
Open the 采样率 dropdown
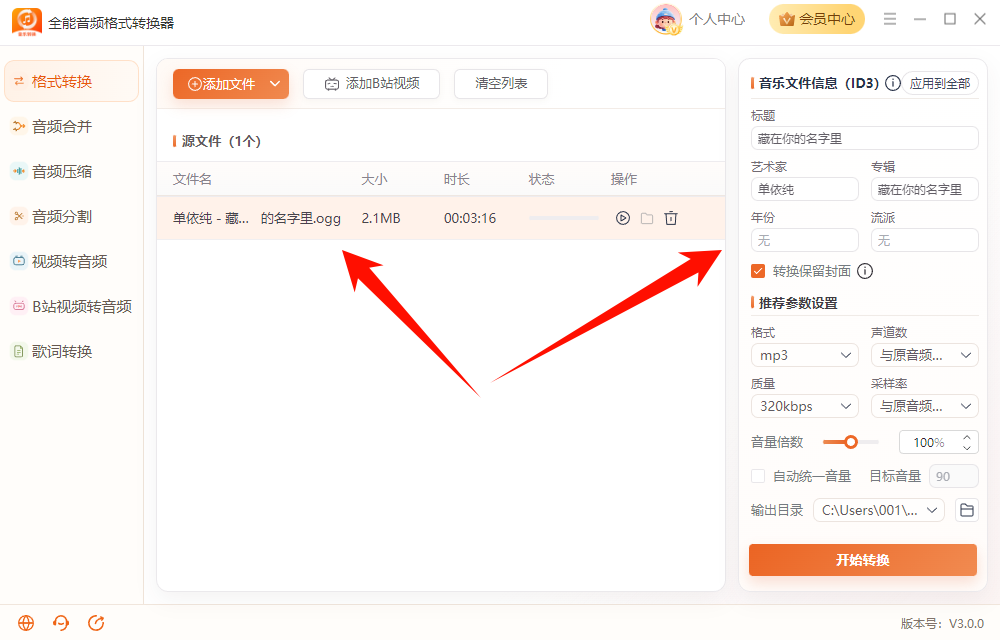pos(925,406)
